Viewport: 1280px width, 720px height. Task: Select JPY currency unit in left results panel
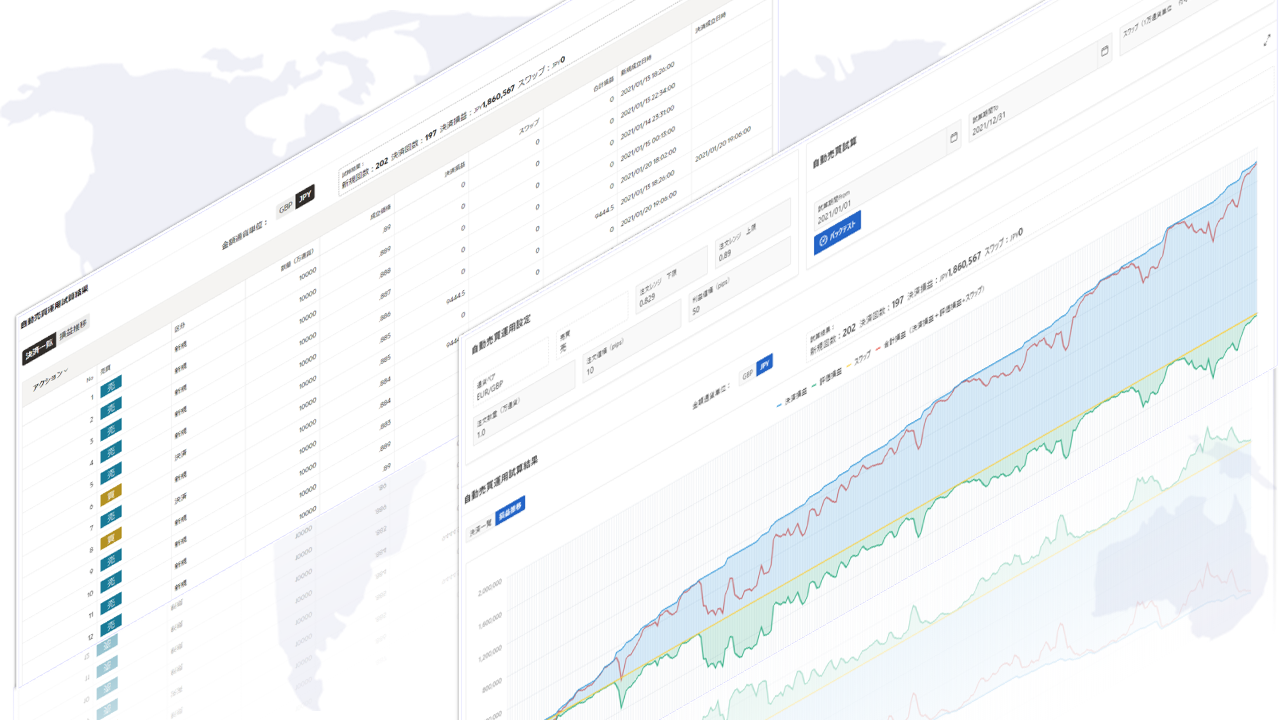pyautogui.click(x=305, y=196)
